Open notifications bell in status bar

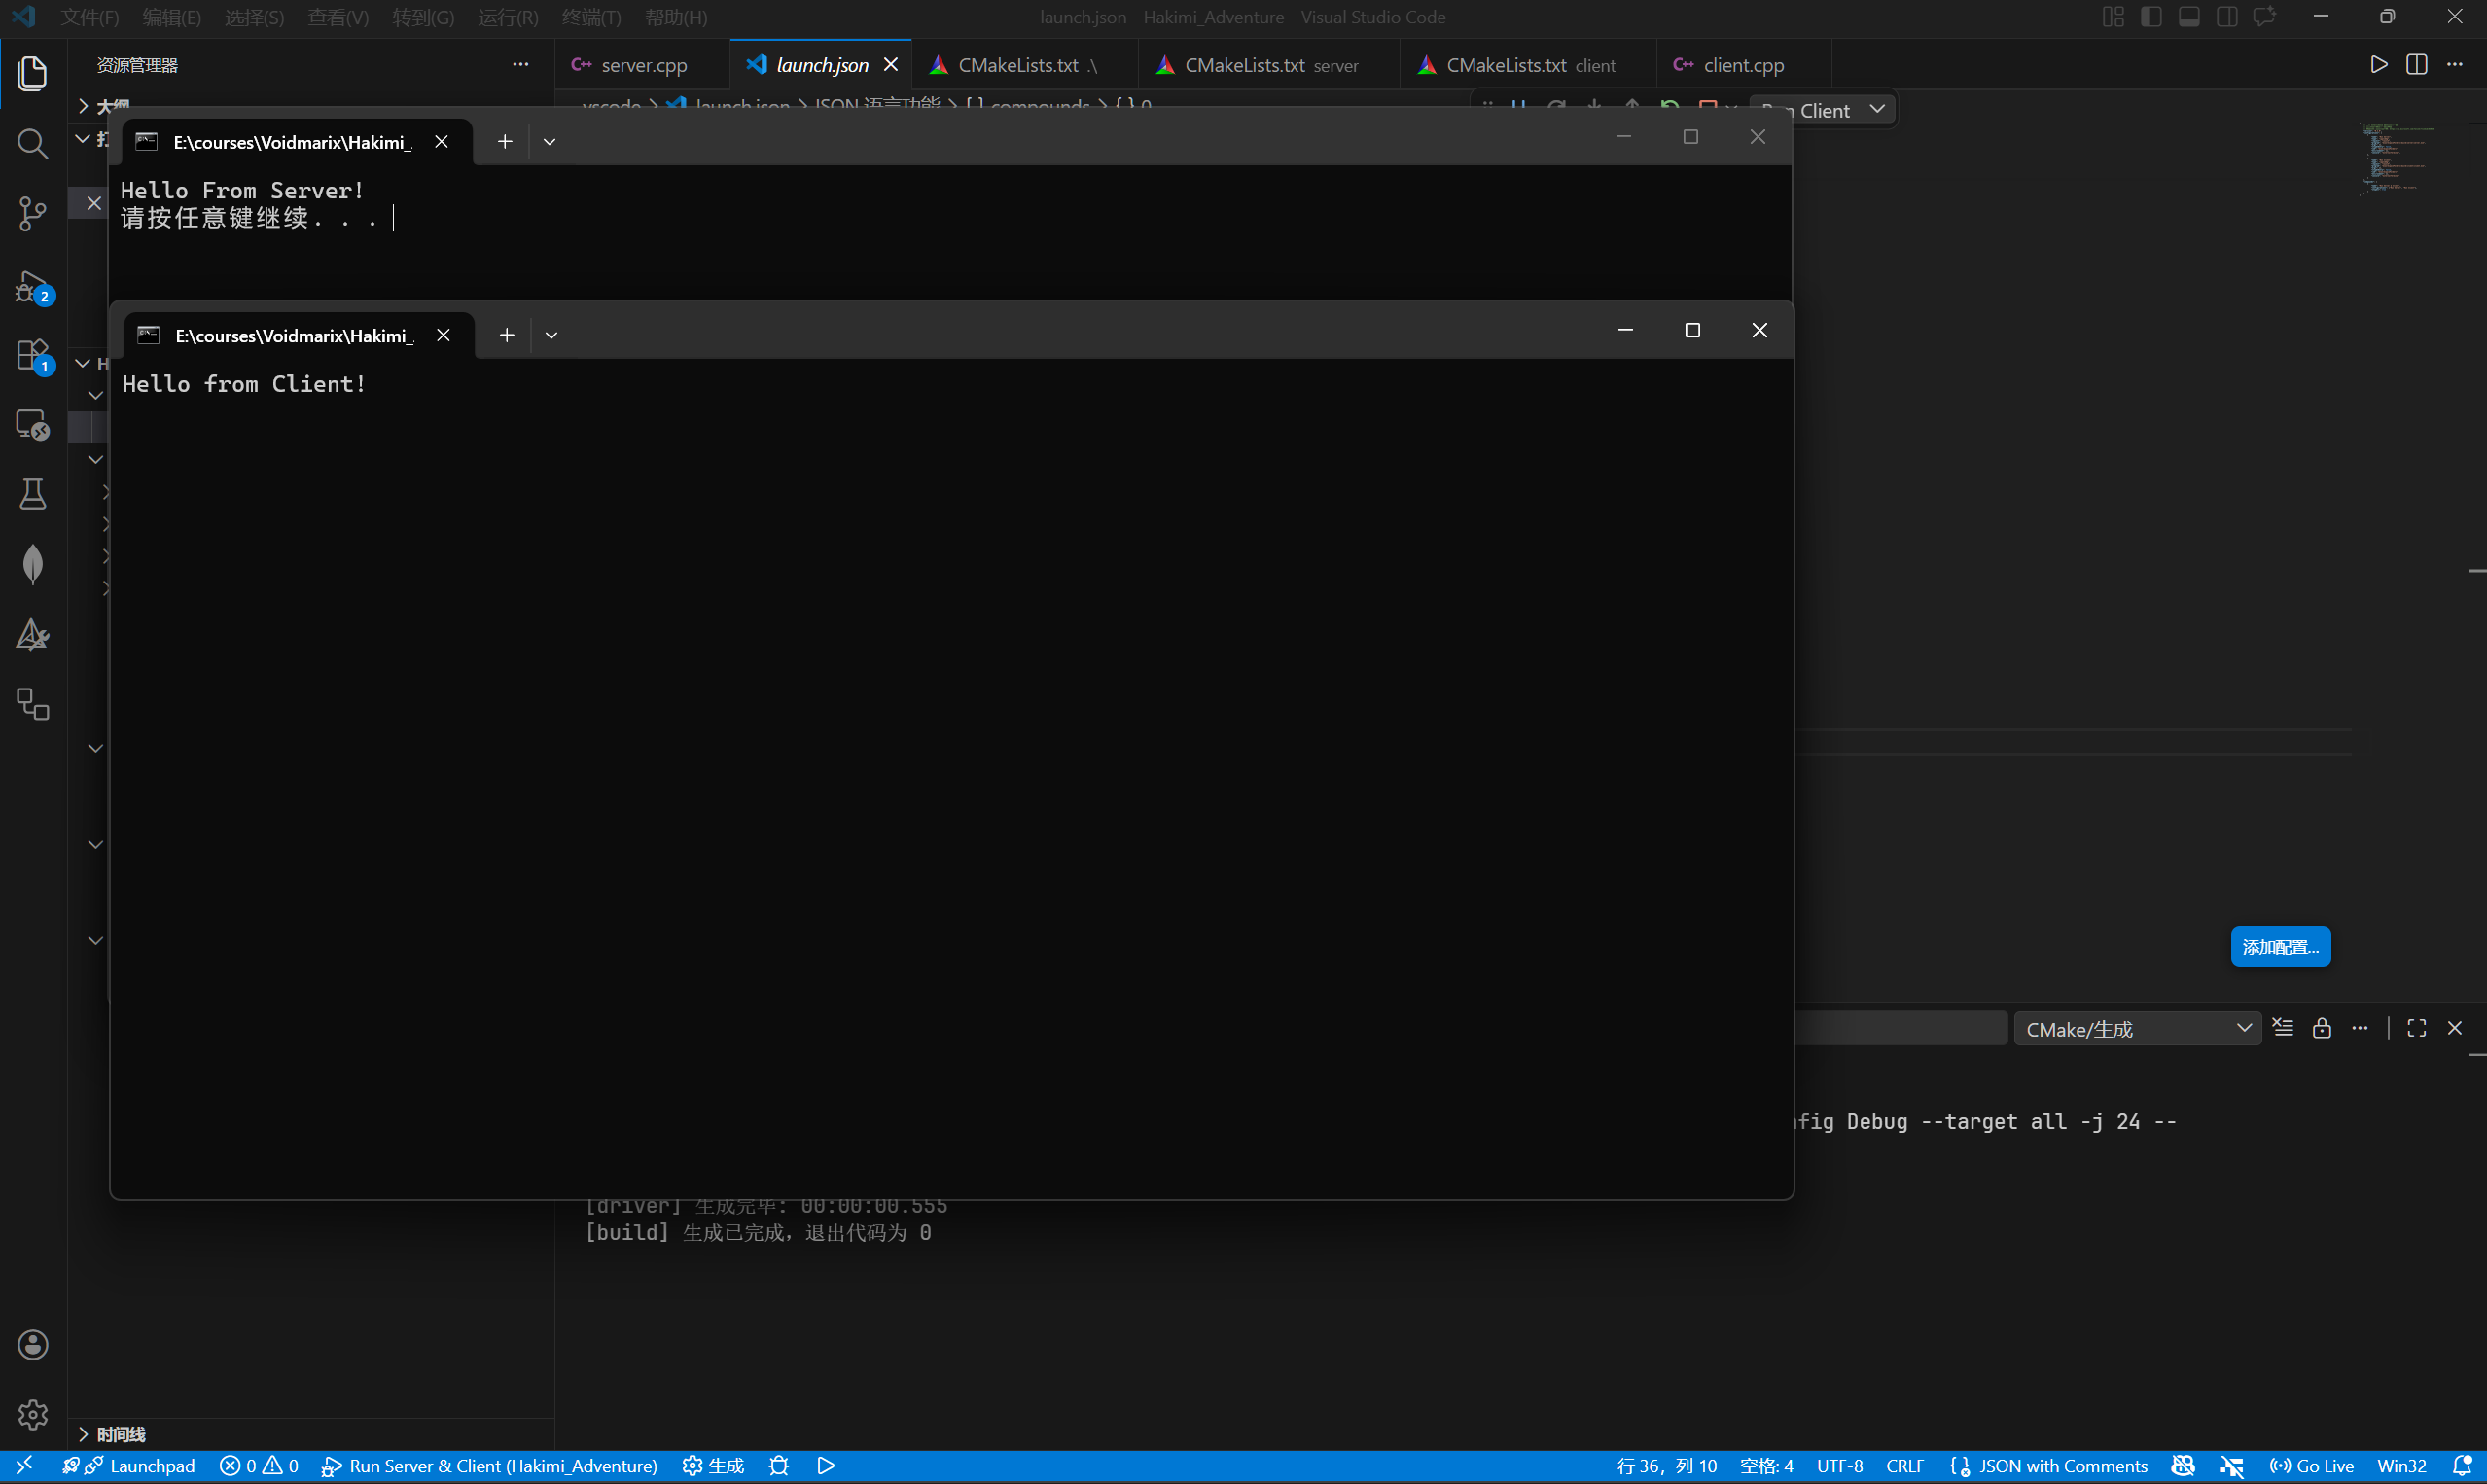[2462, 1466]
